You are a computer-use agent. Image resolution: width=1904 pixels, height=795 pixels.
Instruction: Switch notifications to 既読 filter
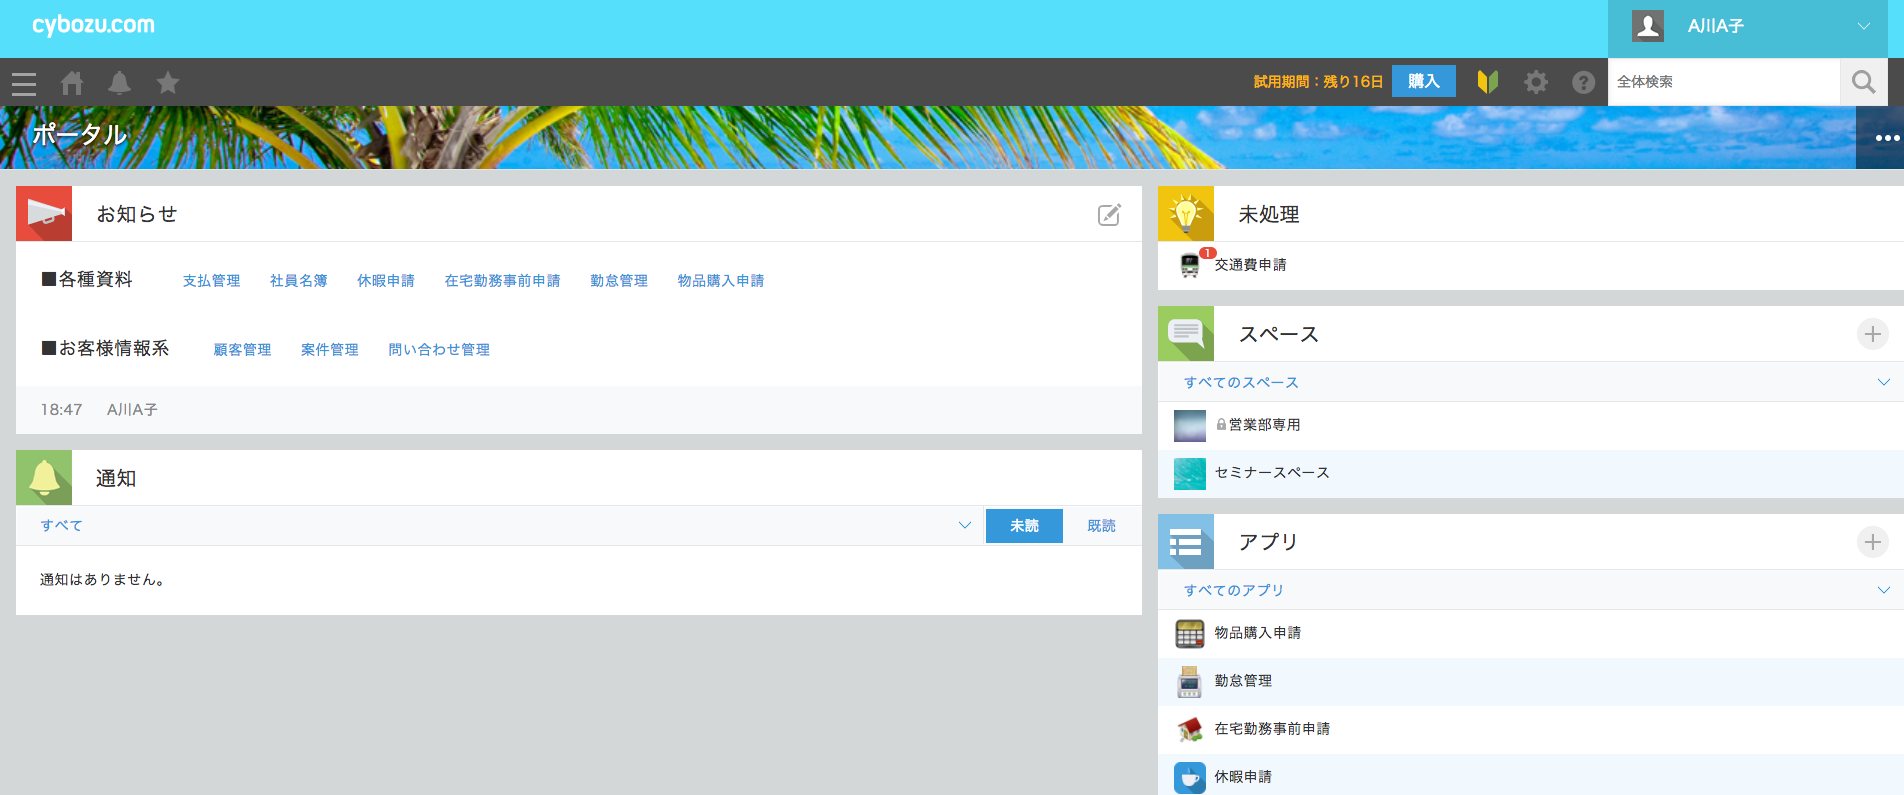point(1101,526)
